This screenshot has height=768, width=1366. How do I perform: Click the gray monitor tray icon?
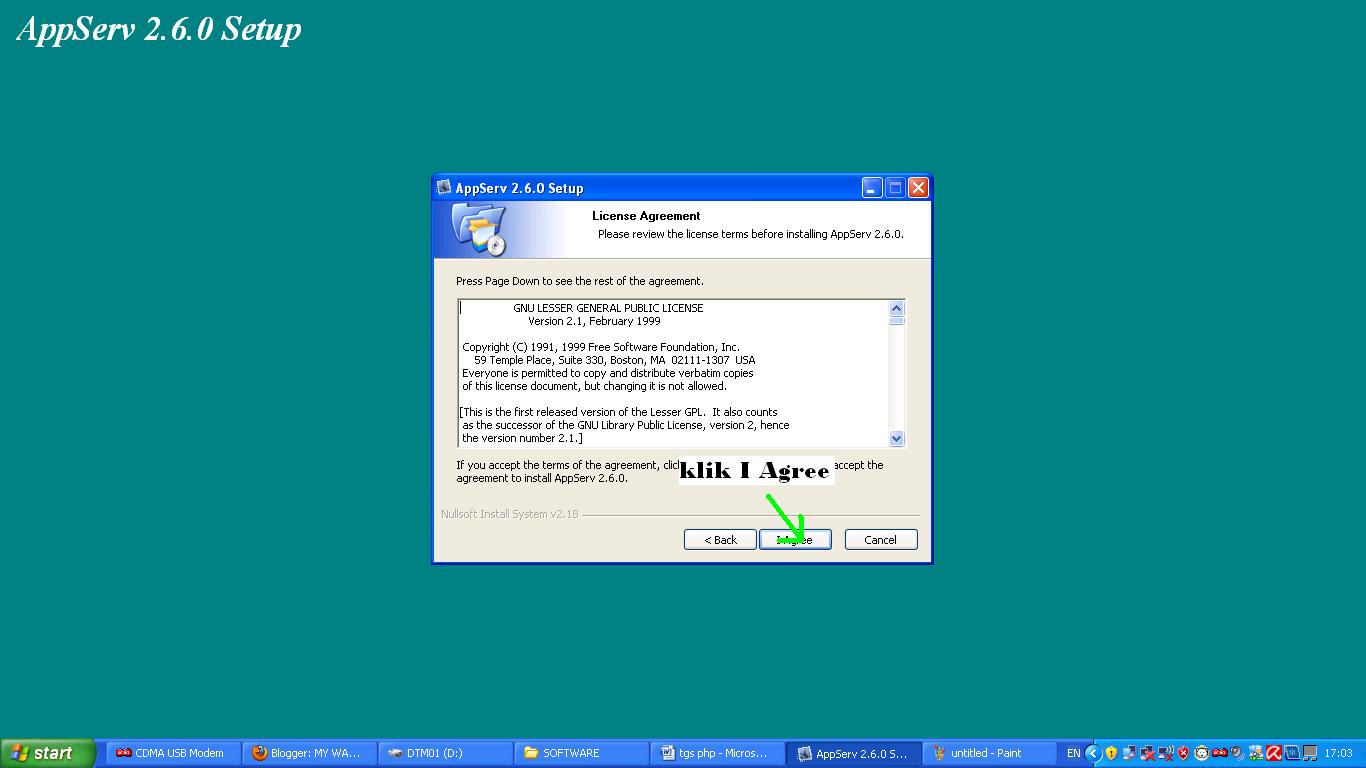click(1310, 753)
